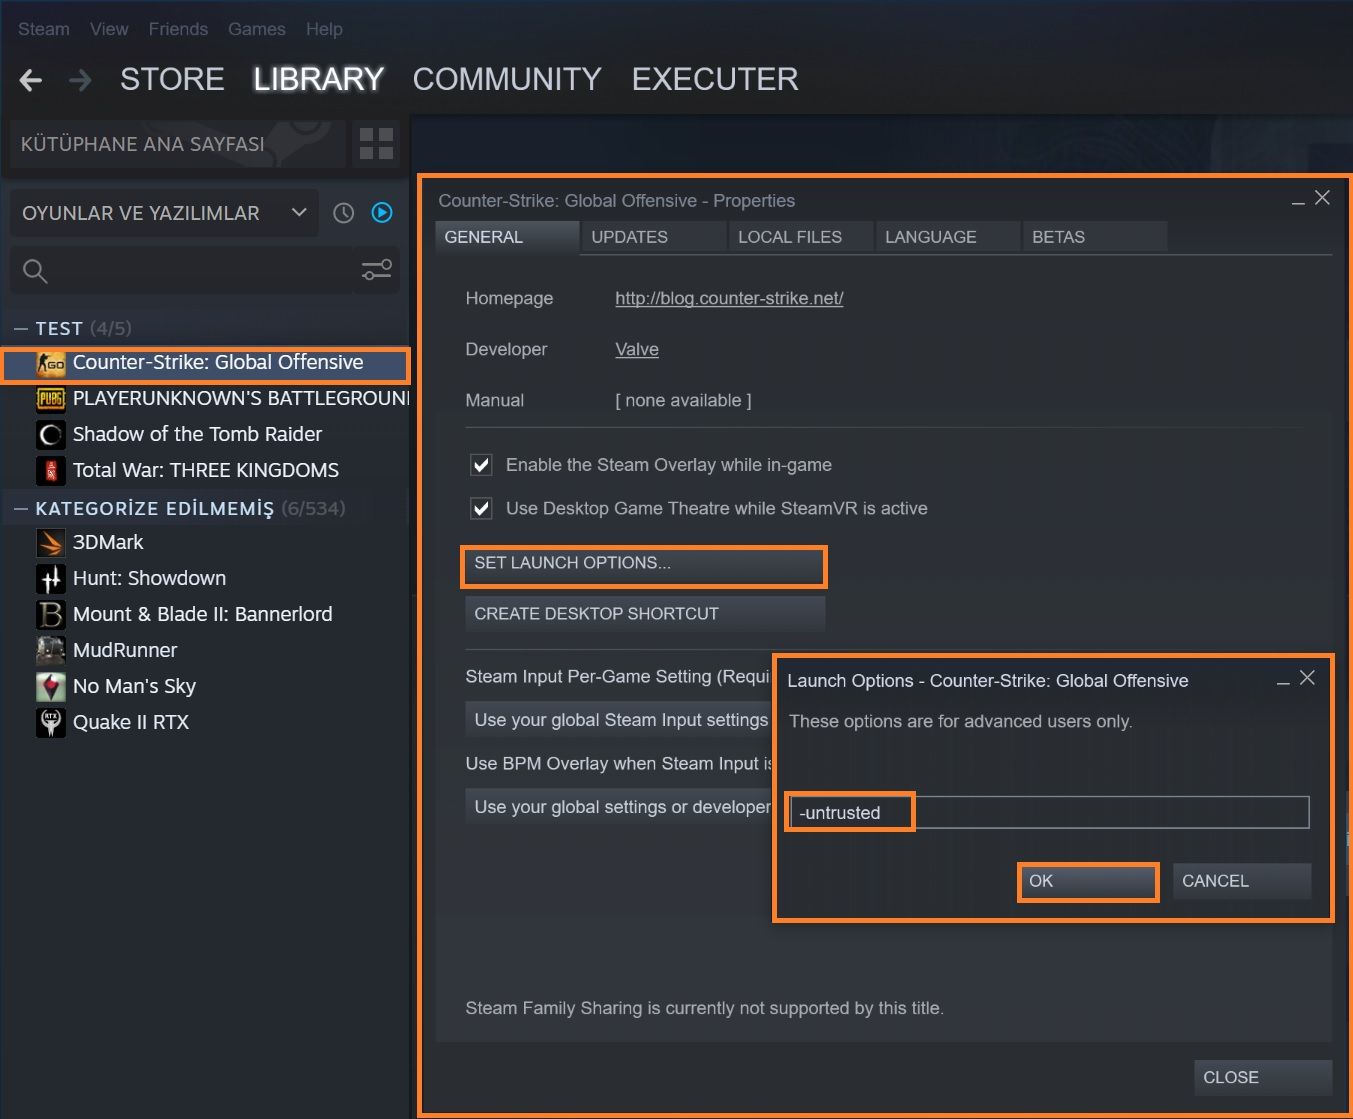The image size is (1353, 1119).
Task: Switch to the LANGUAGE tab
Action: click(x=948, y=237)
